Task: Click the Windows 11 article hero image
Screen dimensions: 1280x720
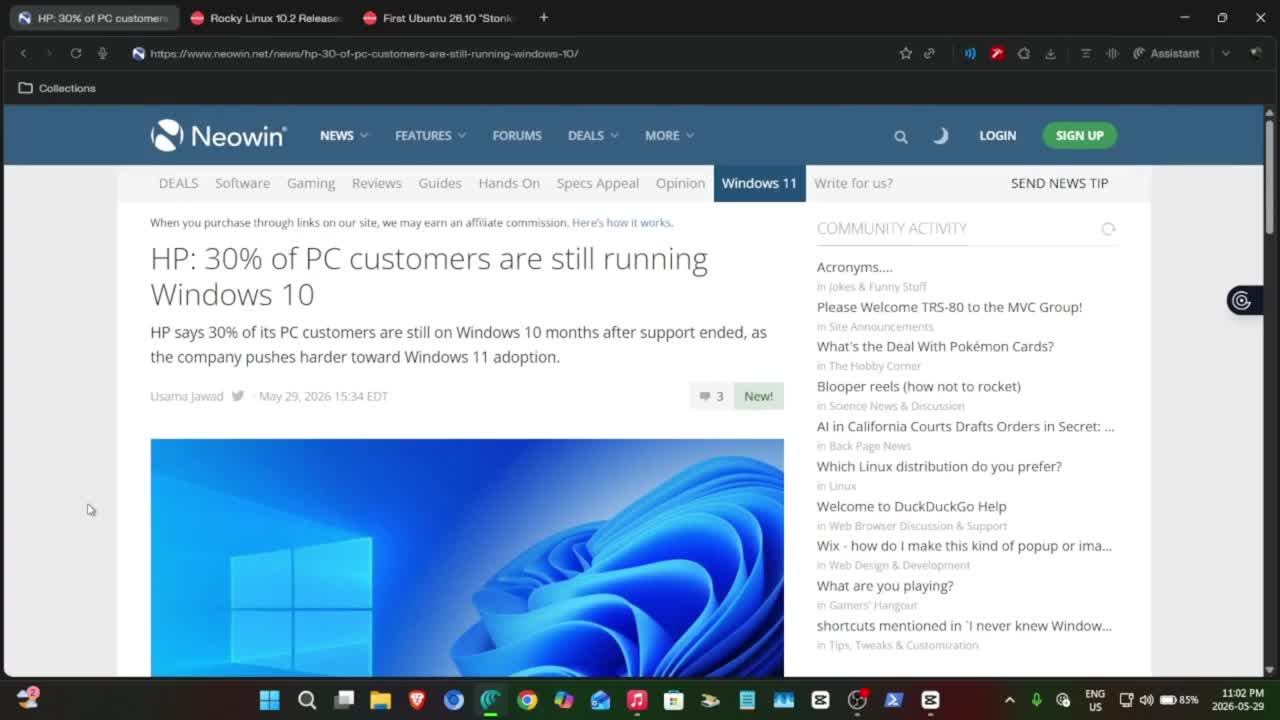Action: coord(467,557)
